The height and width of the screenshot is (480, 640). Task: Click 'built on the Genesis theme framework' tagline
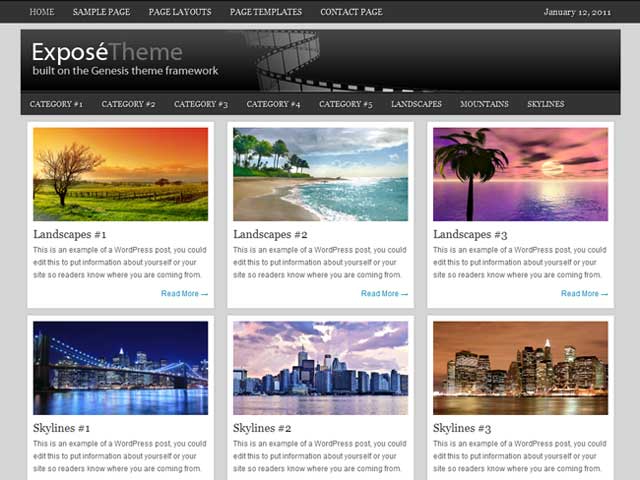(x=125, y=71)
